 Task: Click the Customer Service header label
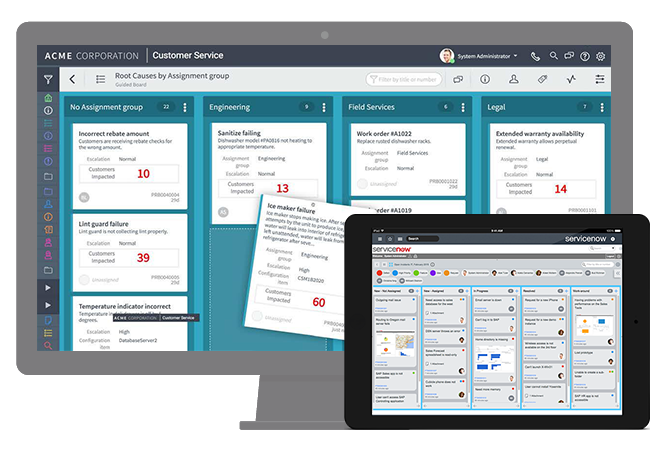tap(188, 56)
